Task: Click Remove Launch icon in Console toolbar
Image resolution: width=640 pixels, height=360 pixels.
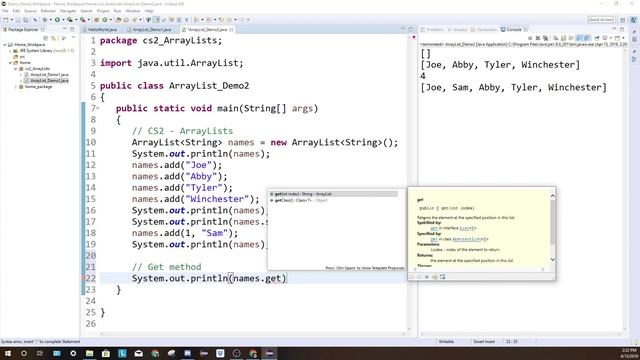Action: (x=538, y=38)
